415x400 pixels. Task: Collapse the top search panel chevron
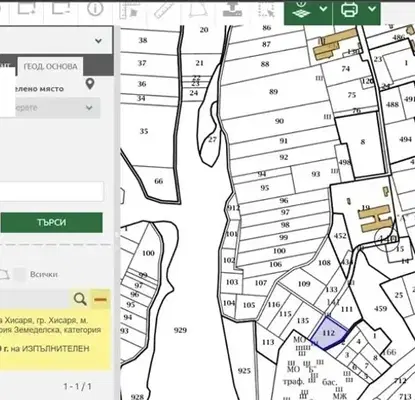click(x=98, y=41)
